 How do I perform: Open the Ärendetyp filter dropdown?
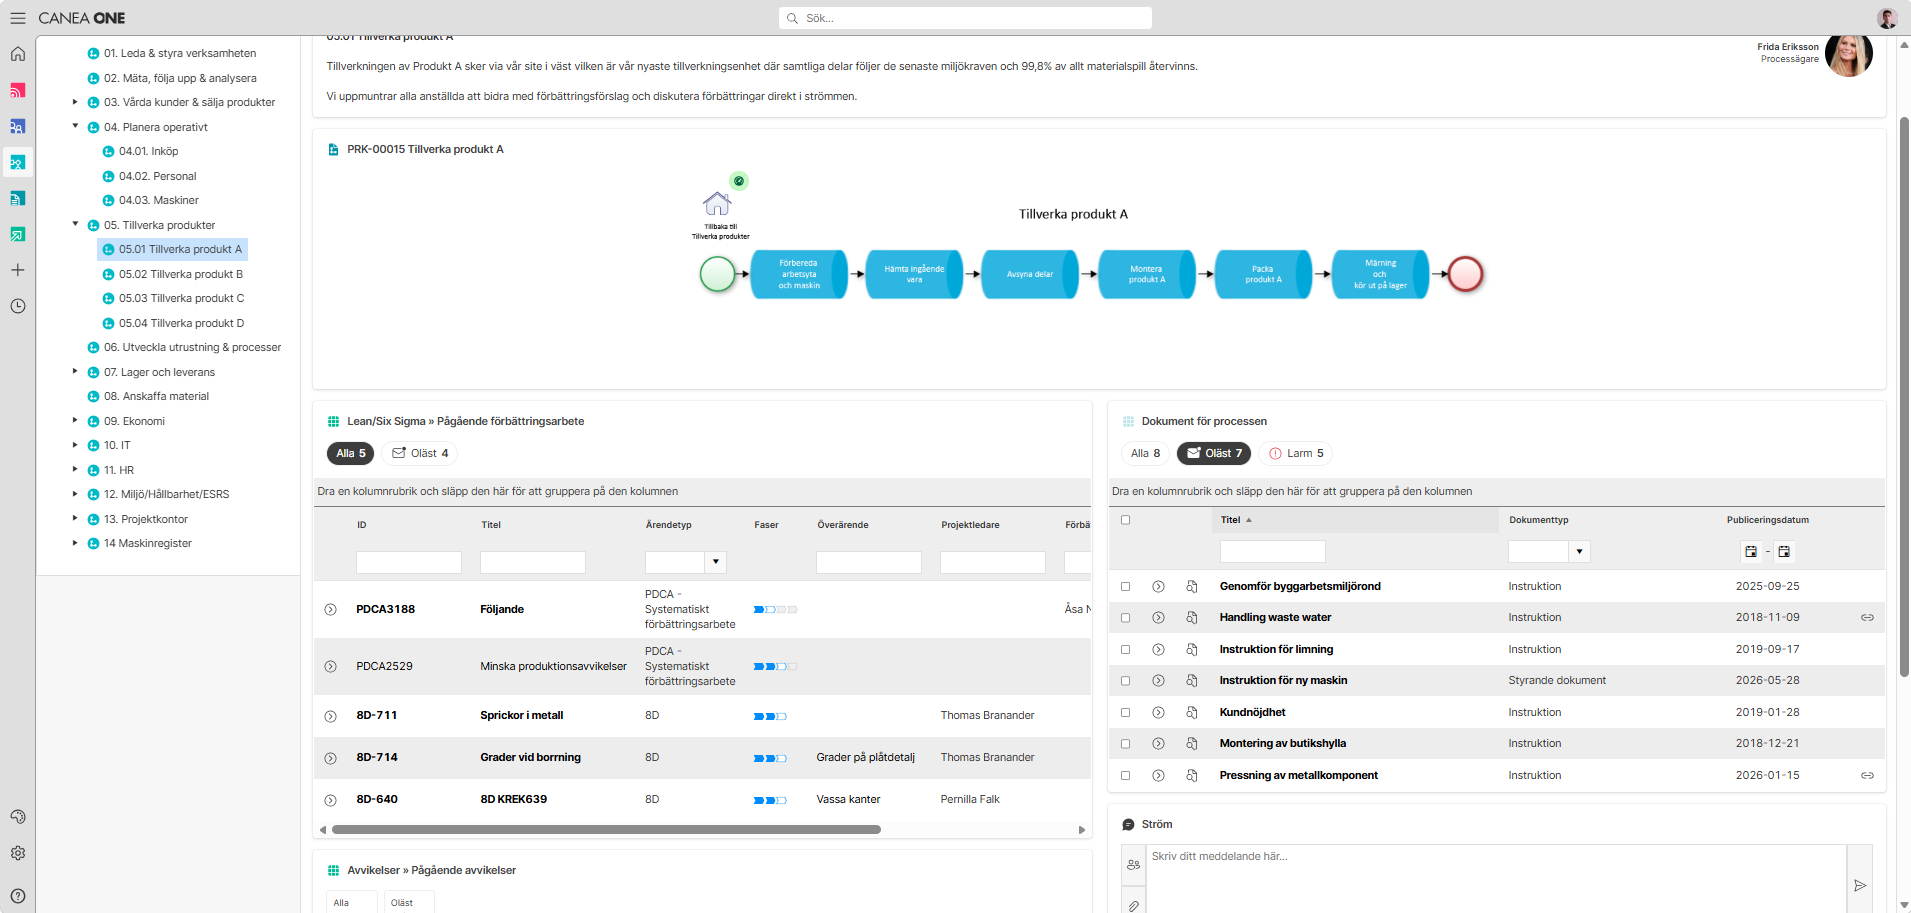coord(716,562)
